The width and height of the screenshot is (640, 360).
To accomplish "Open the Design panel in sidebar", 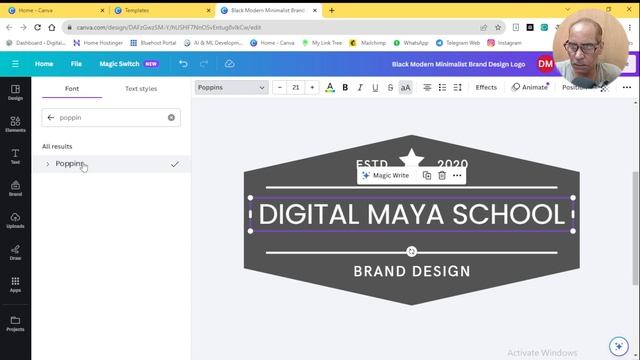I will pyautogui.click(x=15, y=93).
